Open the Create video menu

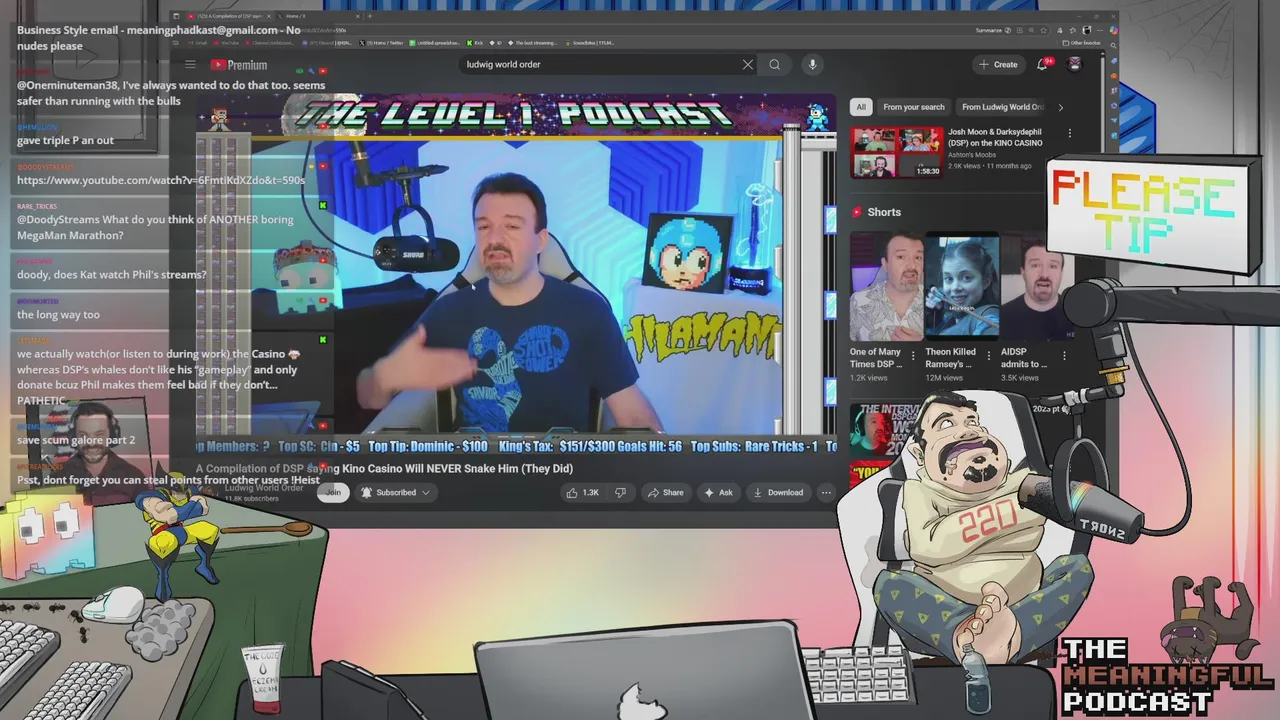[x=998, y=64]
